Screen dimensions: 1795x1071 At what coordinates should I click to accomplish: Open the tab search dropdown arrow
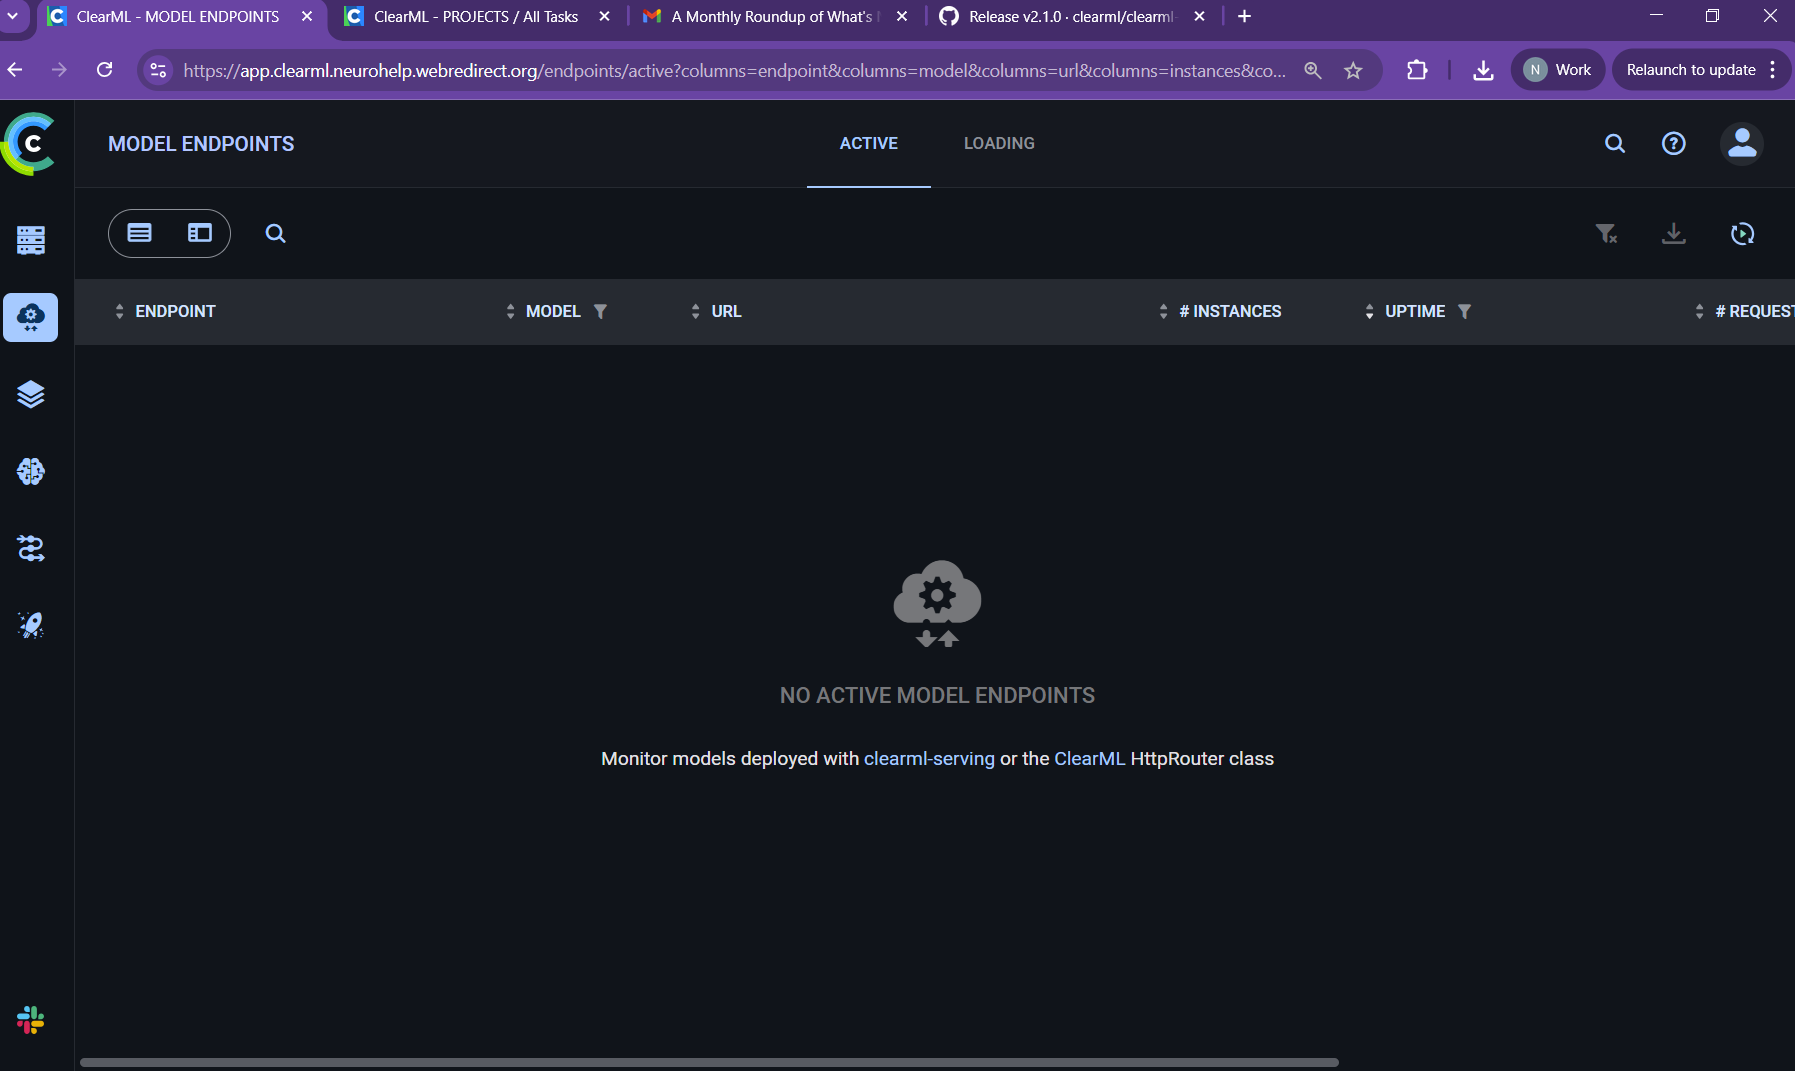[x=13, y=17]
